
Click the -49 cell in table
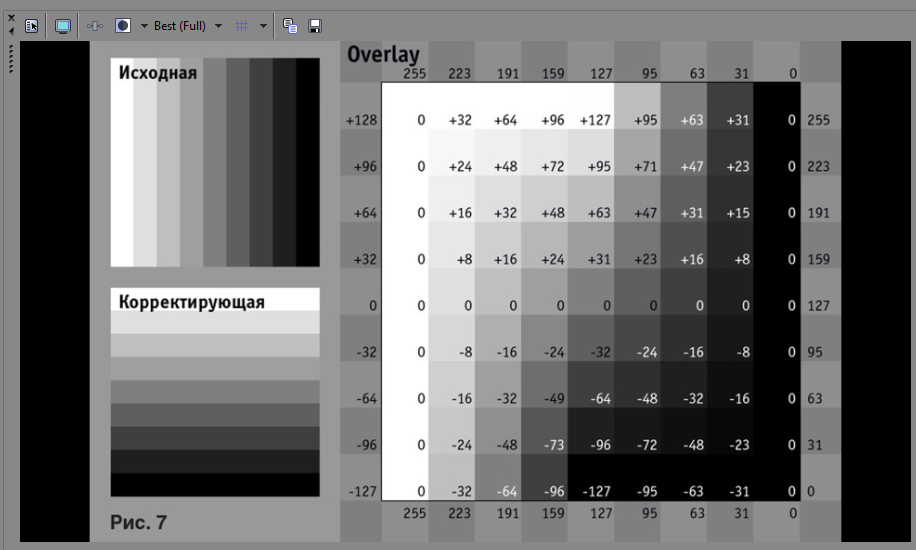[554, 399]
